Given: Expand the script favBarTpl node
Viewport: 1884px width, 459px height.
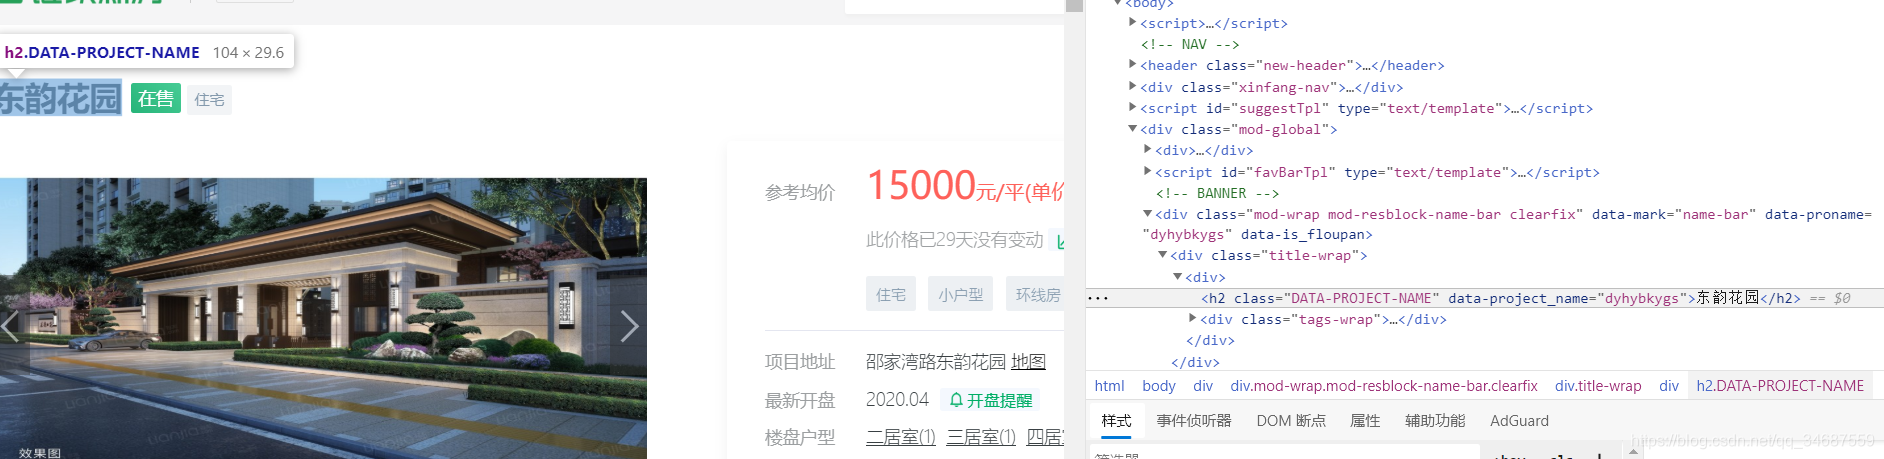Looking at the screenshot, I should coord(1147,171).
